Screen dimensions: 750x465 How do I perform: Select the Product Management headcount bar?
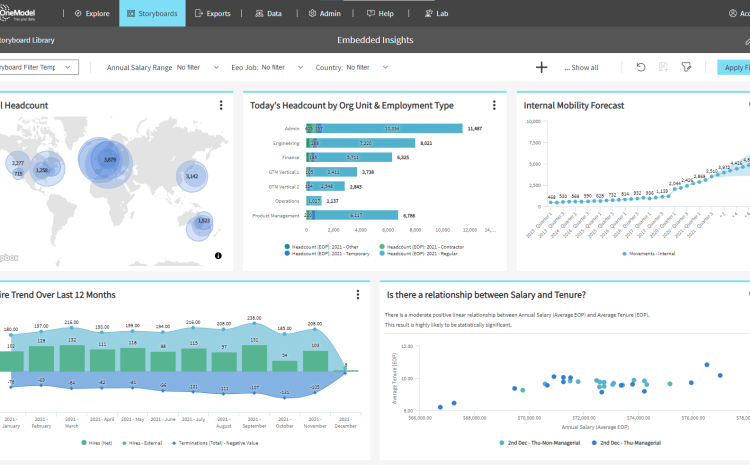coord(356,215)
